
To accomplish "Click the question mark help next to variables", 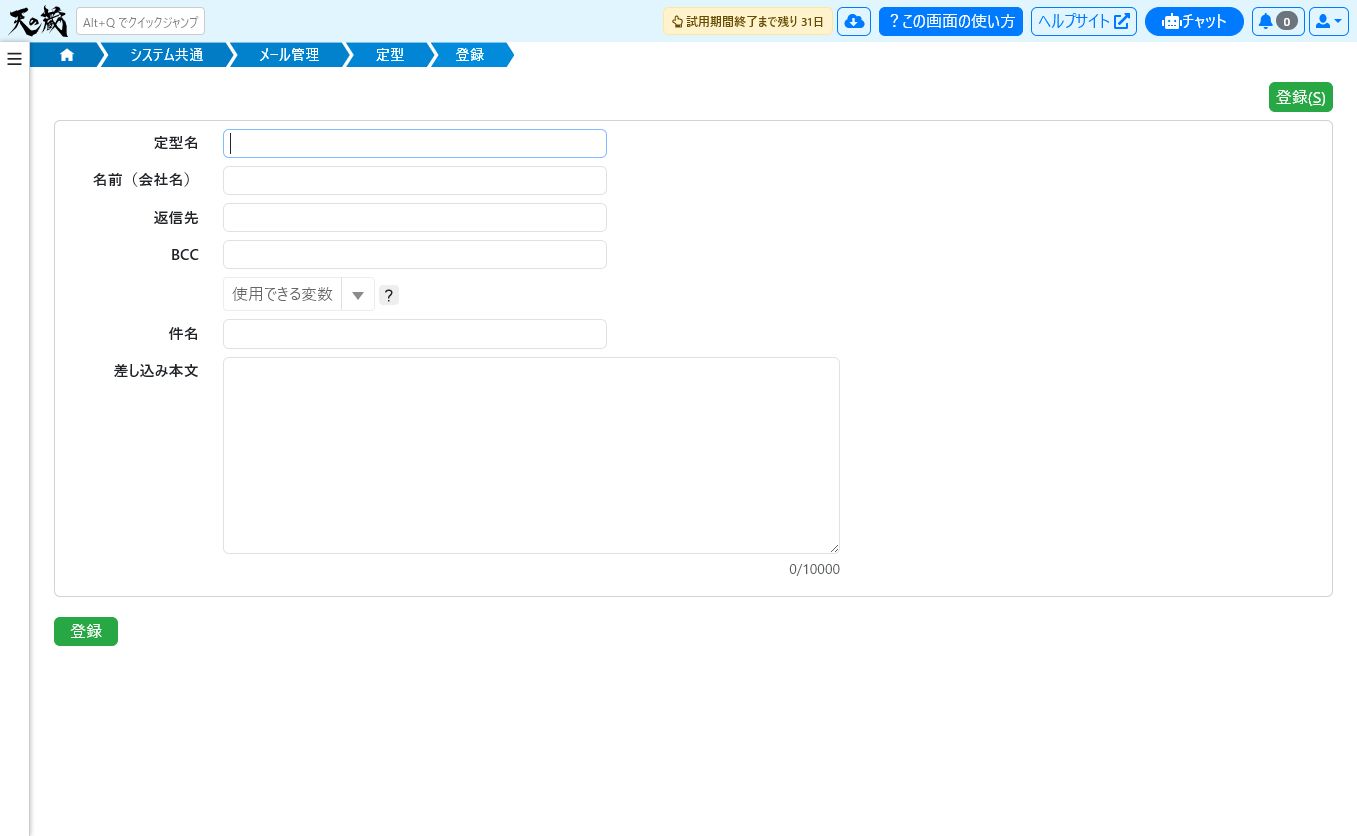I will coord(389,295).
